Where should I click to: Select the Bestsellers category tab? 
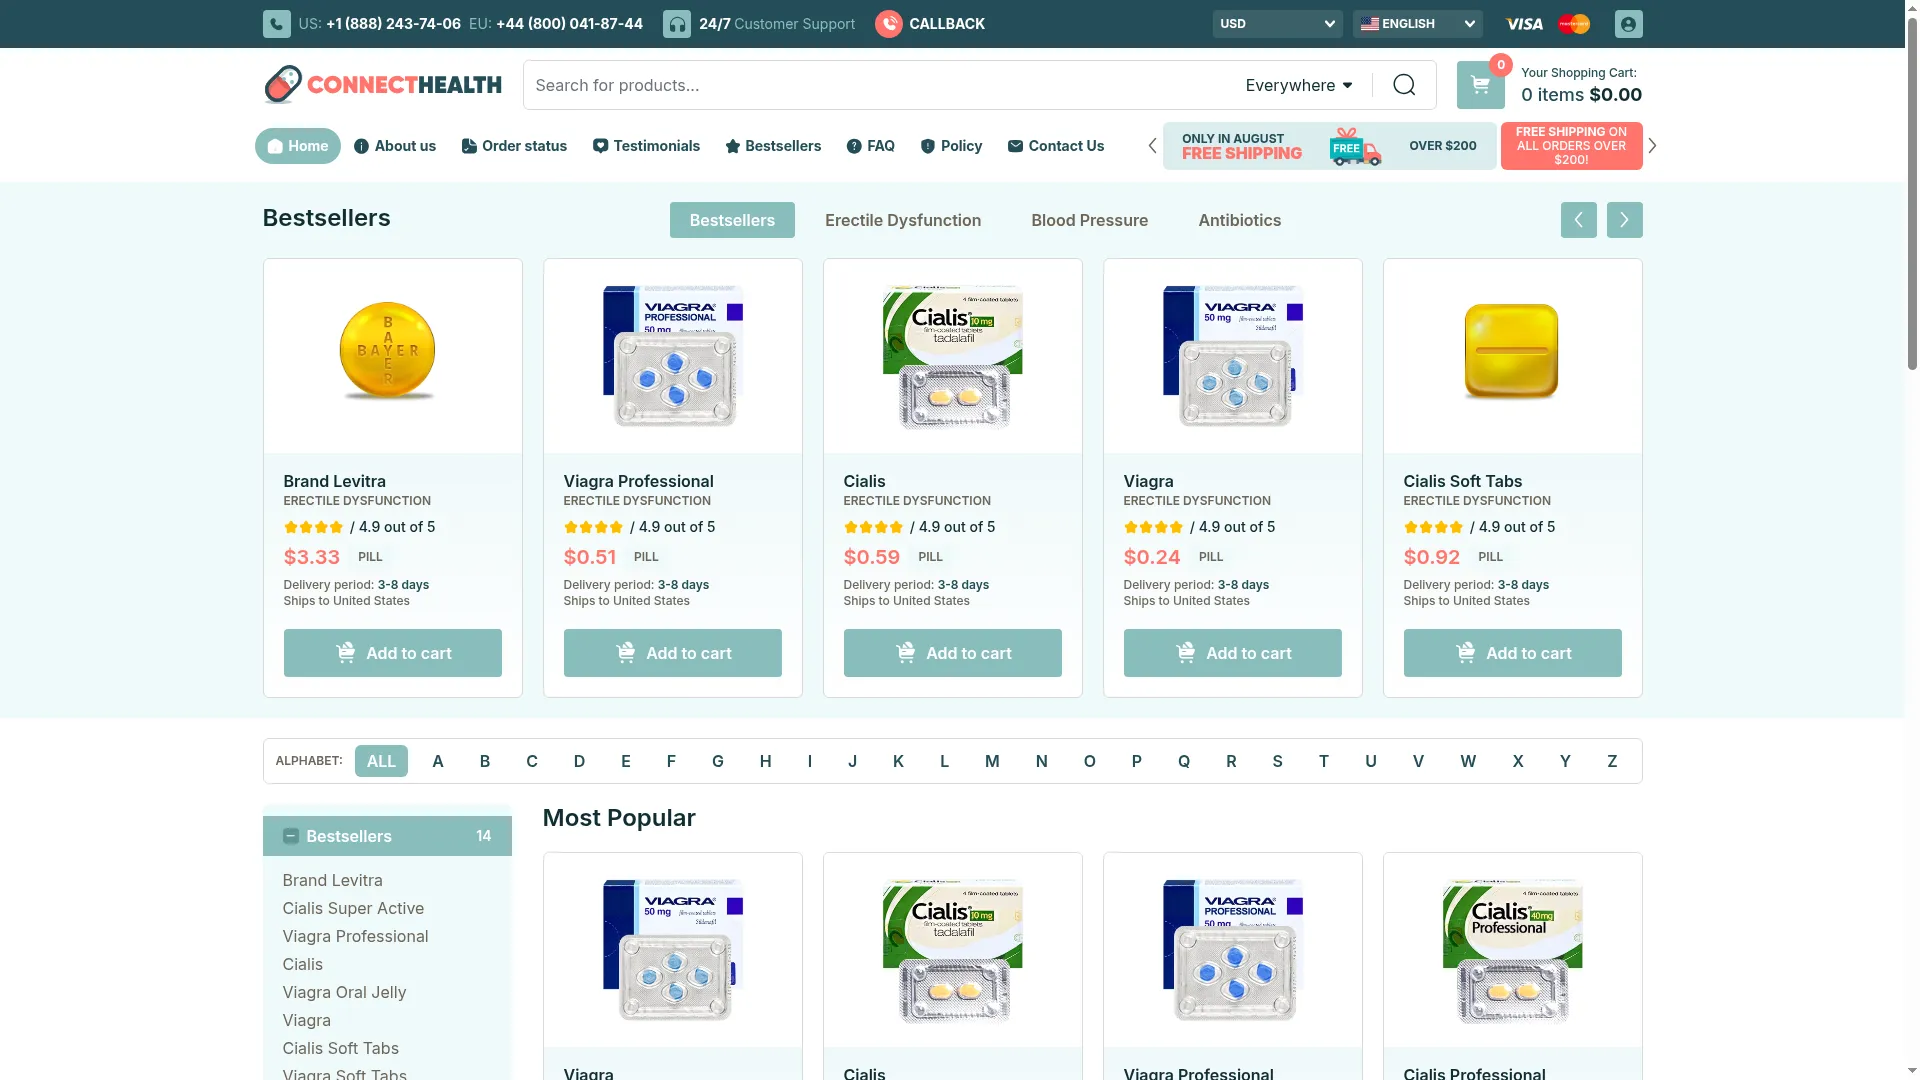tap(732, 220)
